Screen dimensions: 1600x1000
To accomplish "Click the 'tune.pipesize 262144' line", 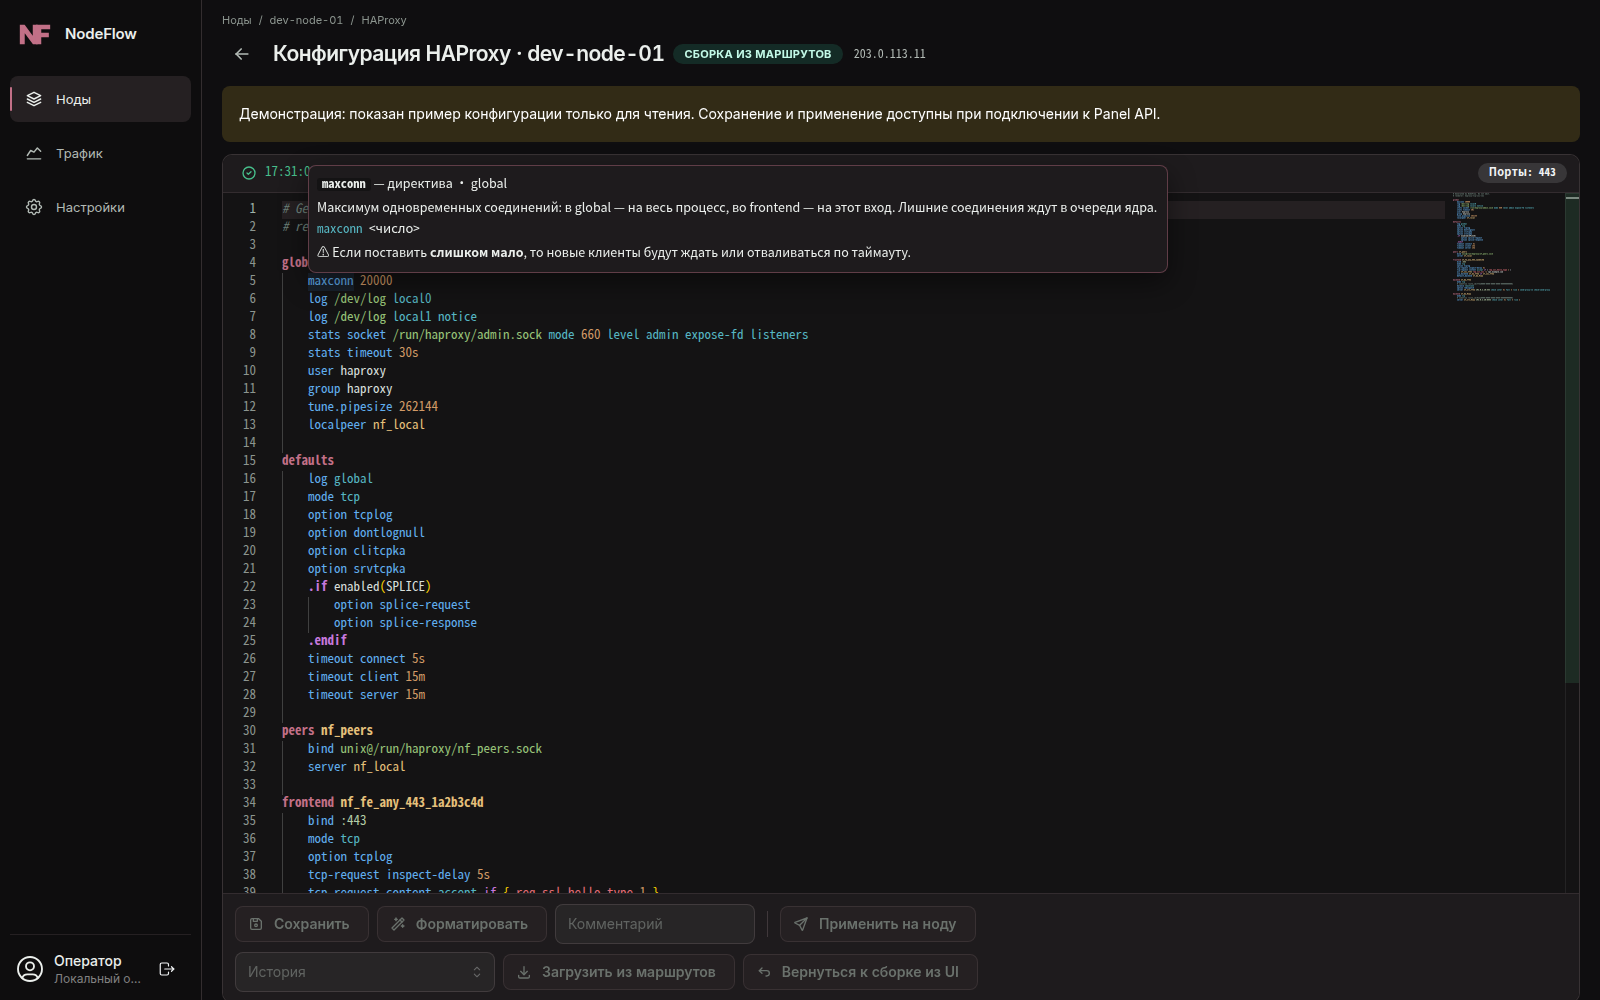I will coord(373,407).
